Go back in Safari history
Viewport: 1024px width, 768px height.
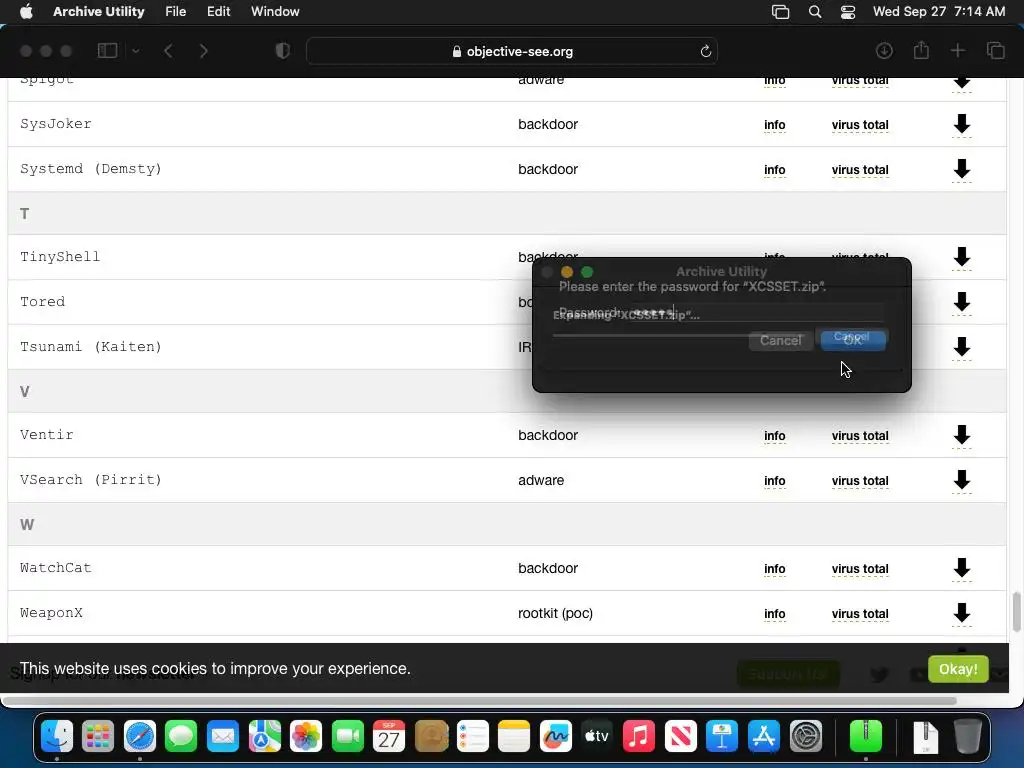pyautogui.click(x=168, y=51)
